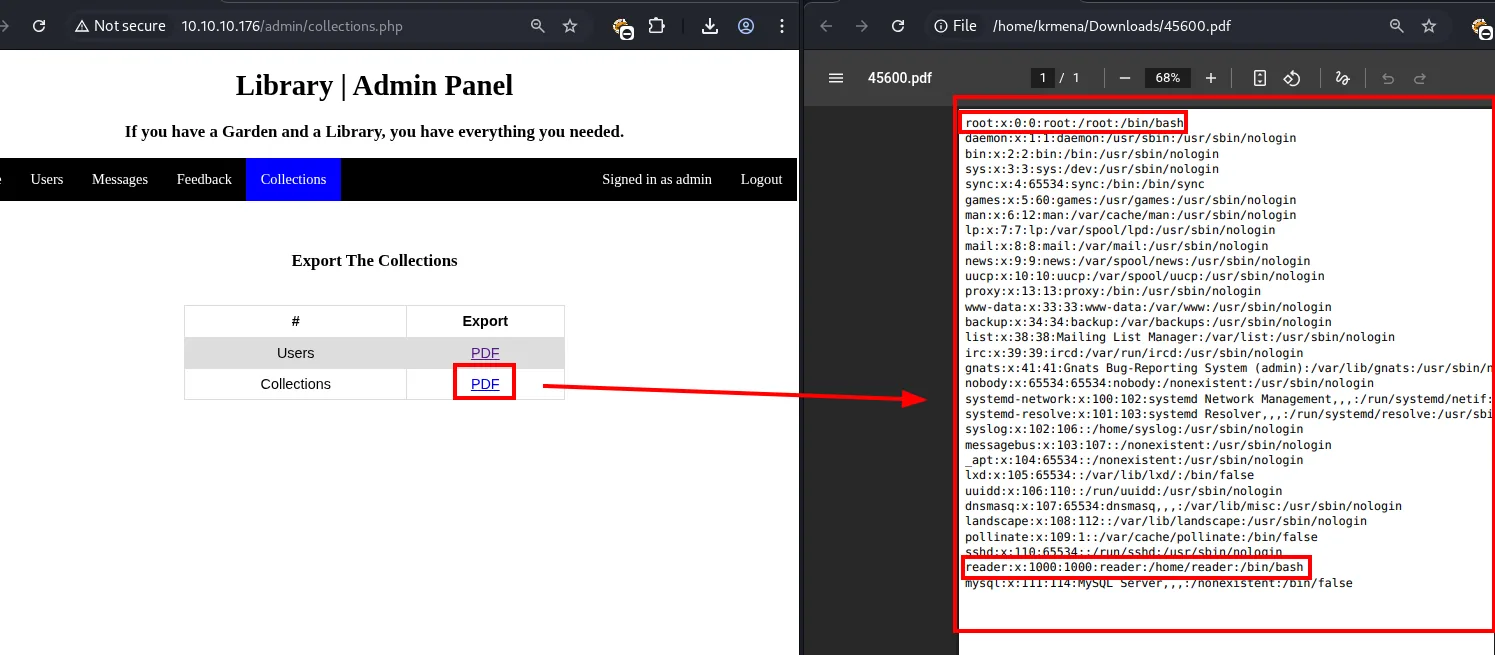
Task: Click the mysql:x:111:114 line in PDF
Action: (x=1158, y=583)
